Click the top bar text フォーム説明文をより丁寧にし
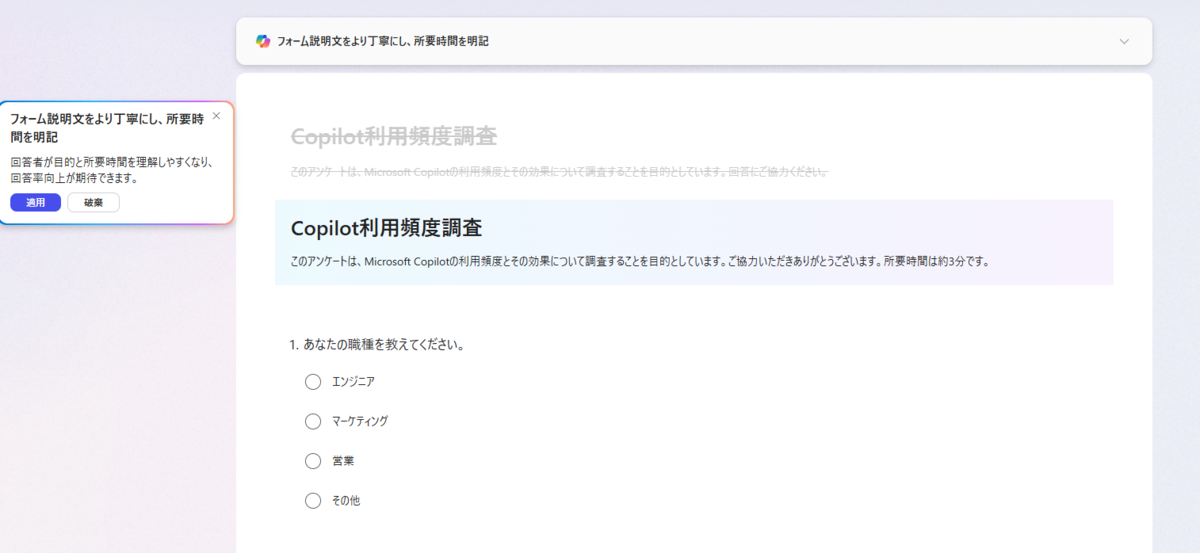Screen dimensions: 1200x553 click(382, 41)
